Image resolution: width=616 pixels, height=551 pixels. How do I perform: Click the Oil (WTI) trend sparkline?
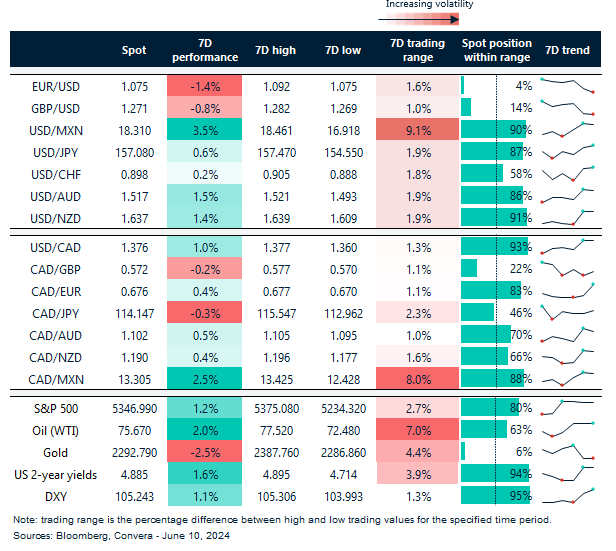(x=567, y=430)
